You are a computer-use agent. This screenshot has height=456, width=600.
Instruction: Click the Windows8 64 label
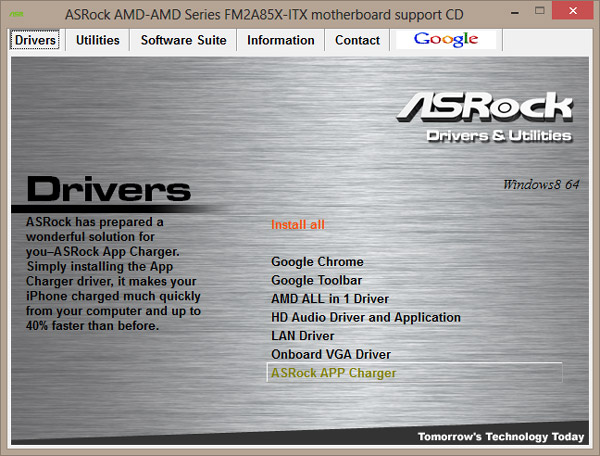[541, 184]
